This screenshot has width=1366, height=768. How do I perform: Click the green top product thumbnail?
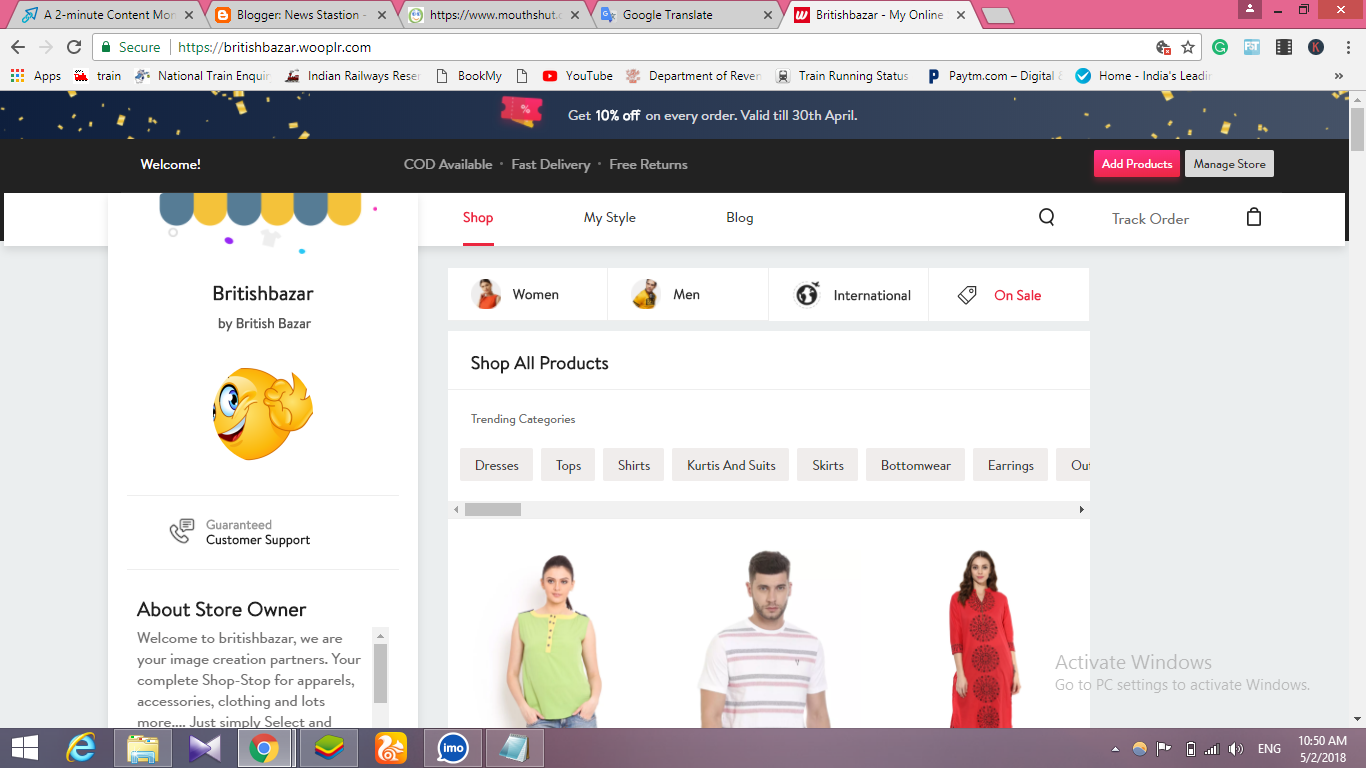tap(557, 639)
